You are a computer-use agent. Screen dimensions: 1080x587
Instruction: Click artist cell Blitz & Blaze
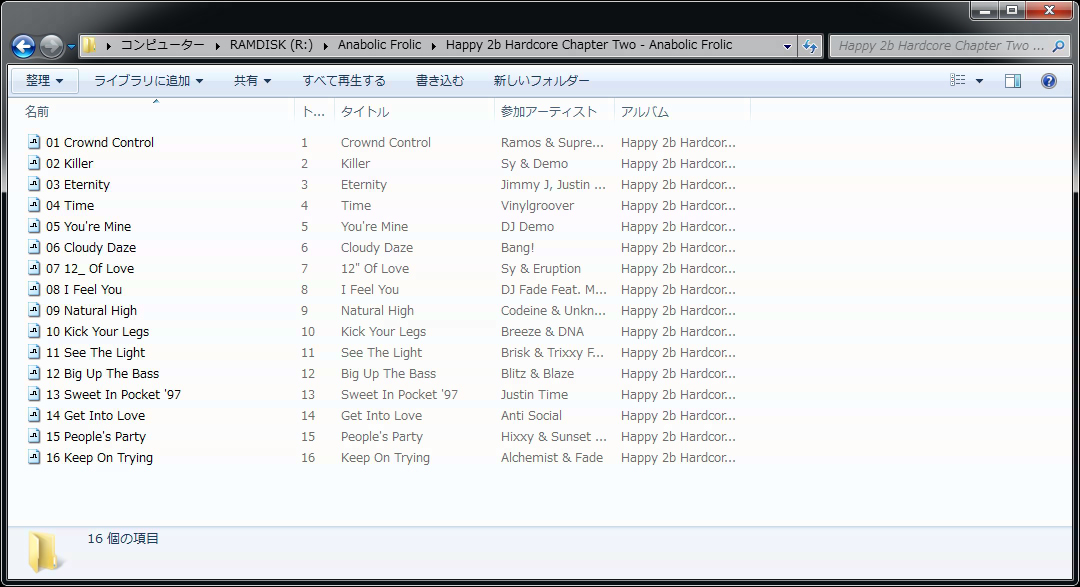537,373
